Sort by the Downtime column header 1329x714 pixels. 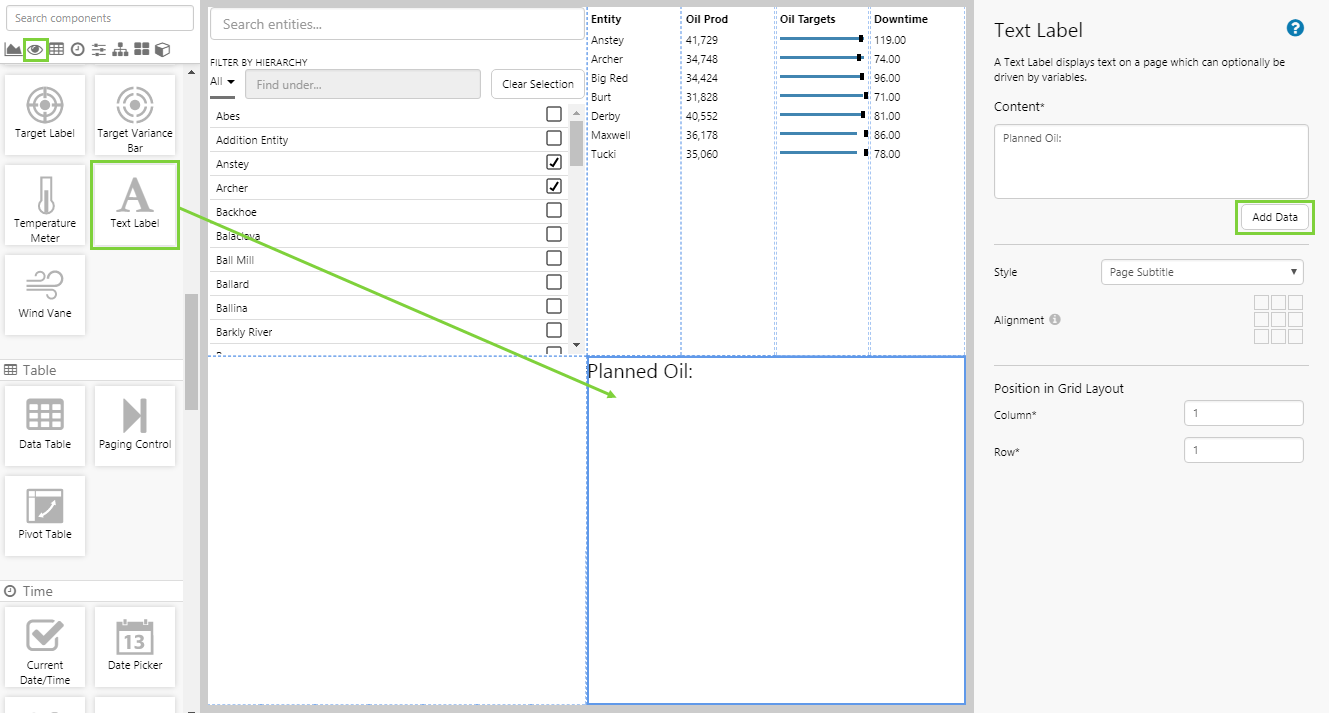[901, 19]
